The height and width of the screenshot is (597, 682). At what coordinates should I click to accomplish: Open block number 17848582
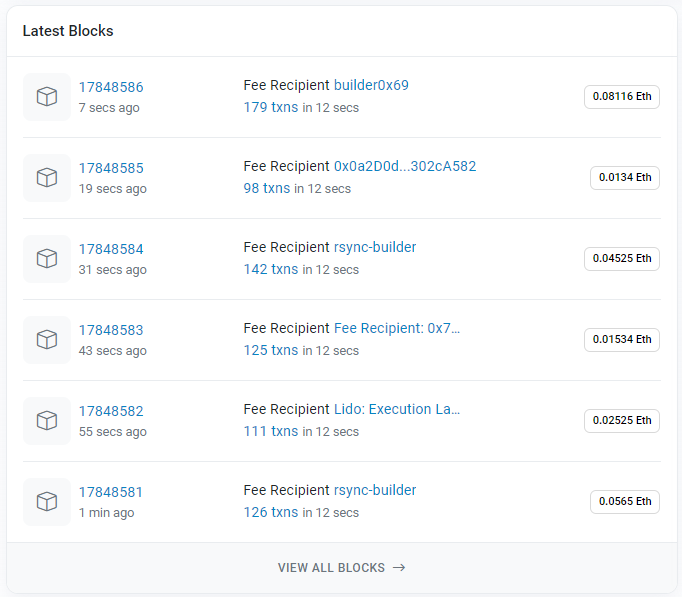(111, 411)
